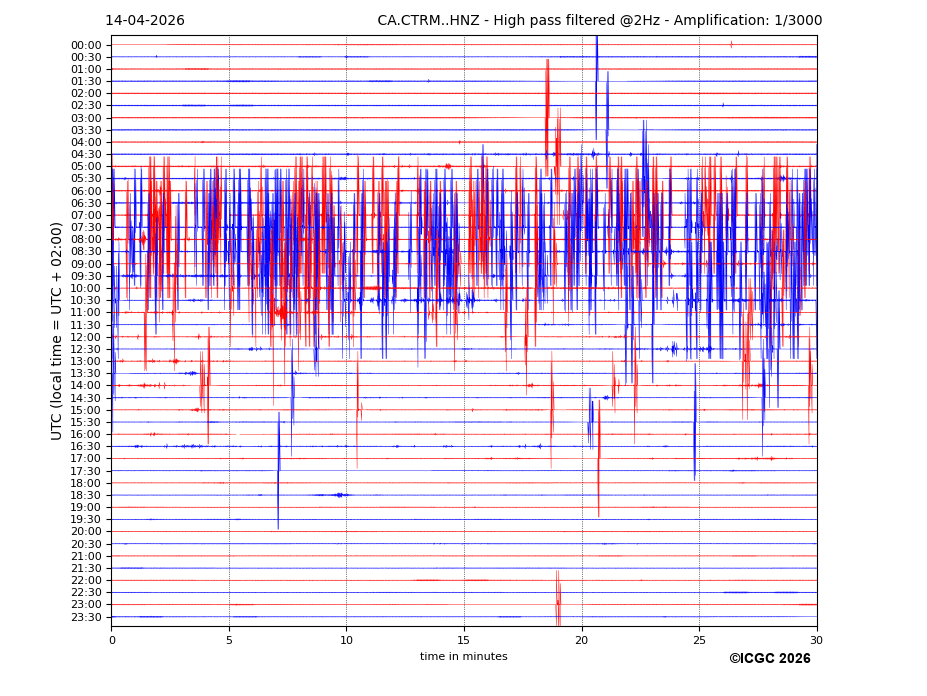Click the 0 tick label on the x-axis
Viewport: 927px width, 696px height.
pos(112,639)
